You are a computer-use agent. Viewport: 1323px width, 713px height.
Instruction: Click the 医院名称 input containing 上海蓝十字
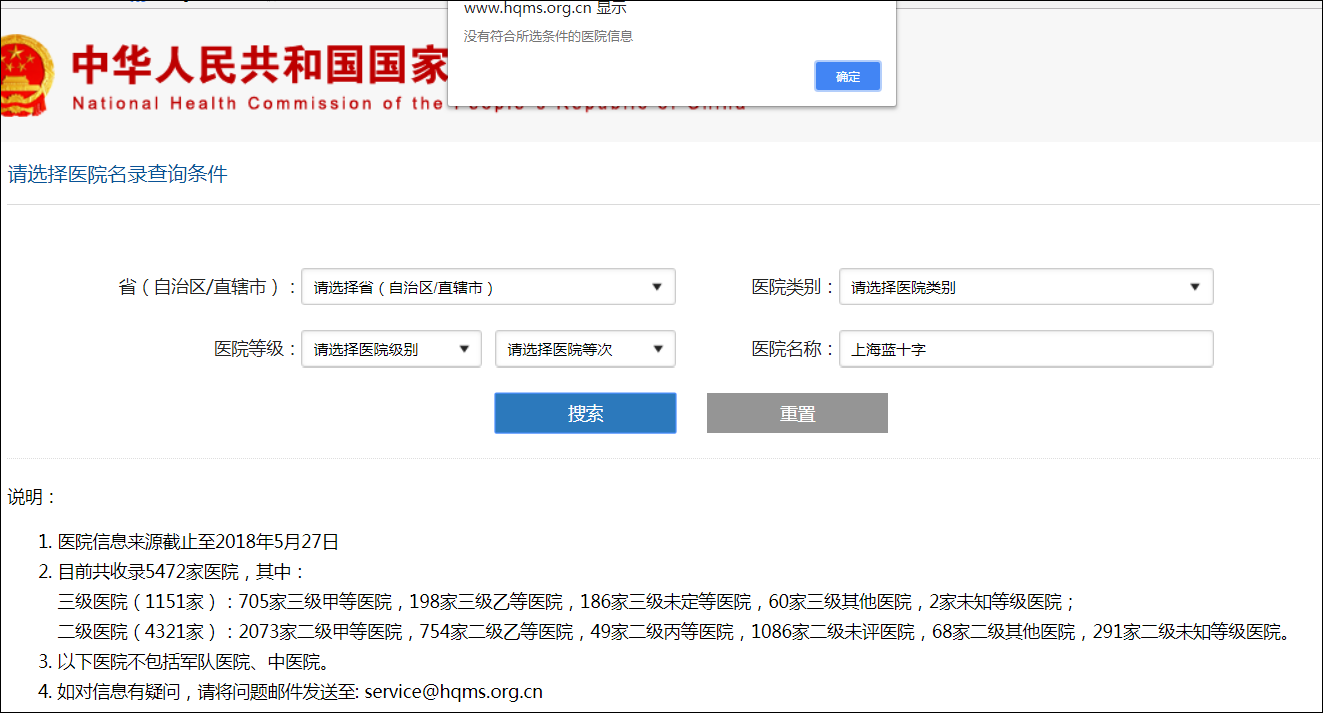pos(1026,348)
